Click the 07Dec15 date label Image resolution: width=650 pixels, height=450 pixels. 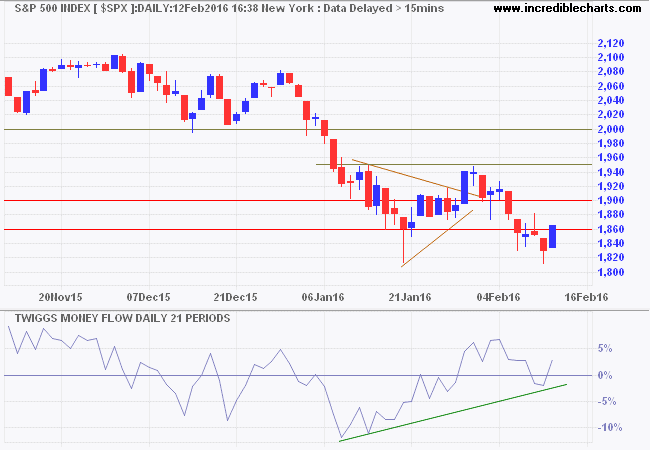click(148, 297)
